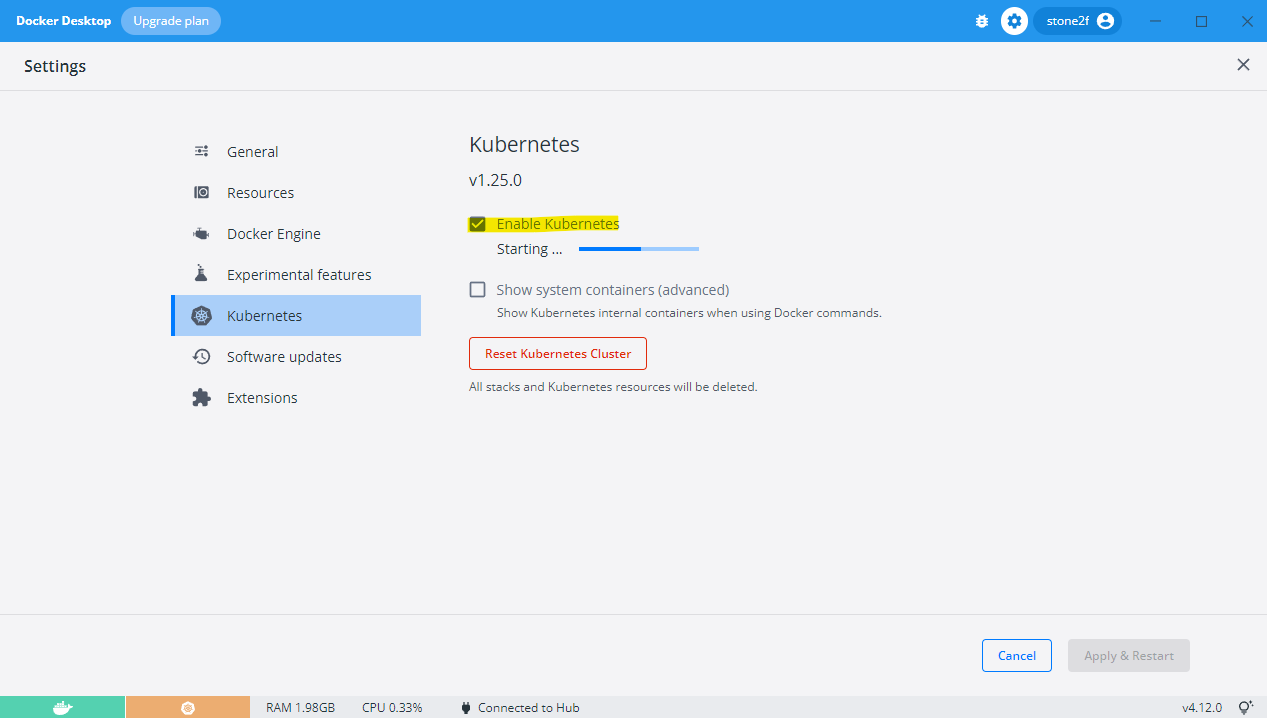Click the Resources disk icon
This screenshot has height=718, width=1267.
tap(201, 193)
